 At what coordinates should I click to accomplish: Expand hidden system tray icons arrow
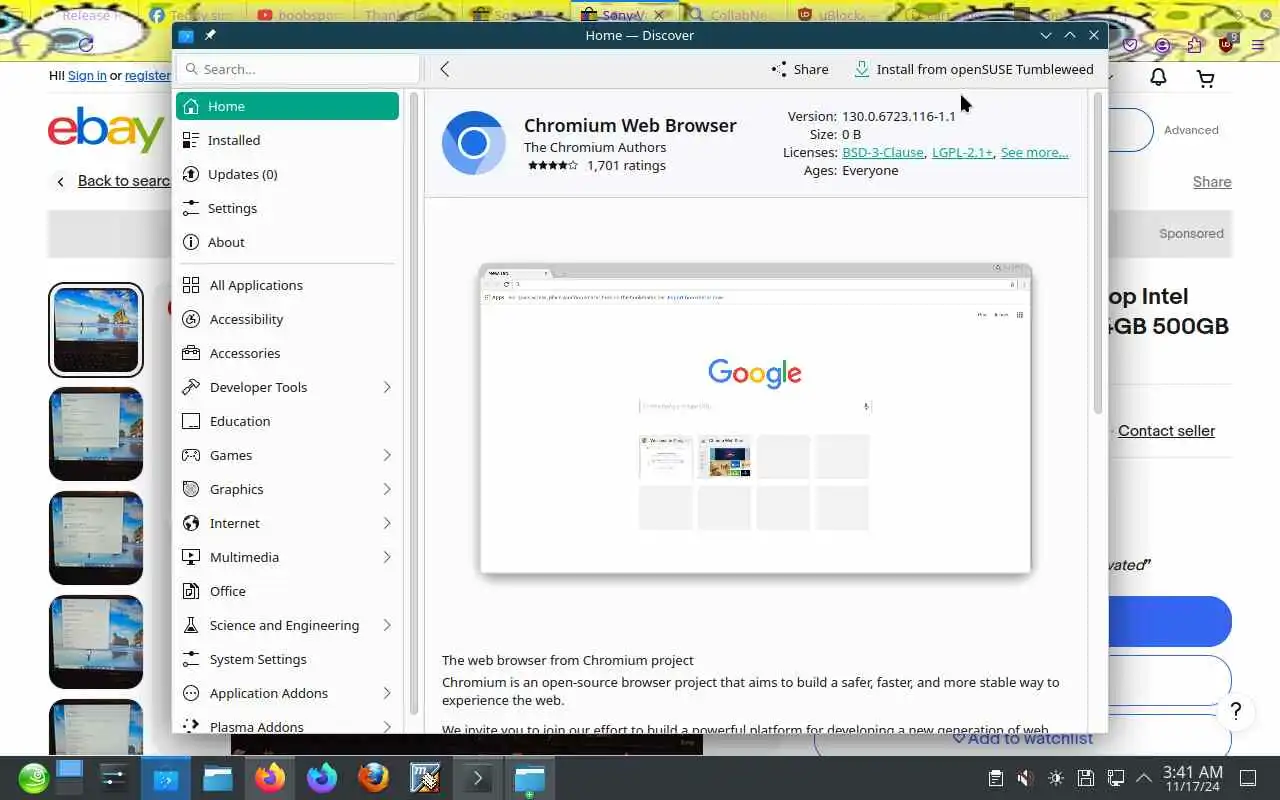point(1144,778)
